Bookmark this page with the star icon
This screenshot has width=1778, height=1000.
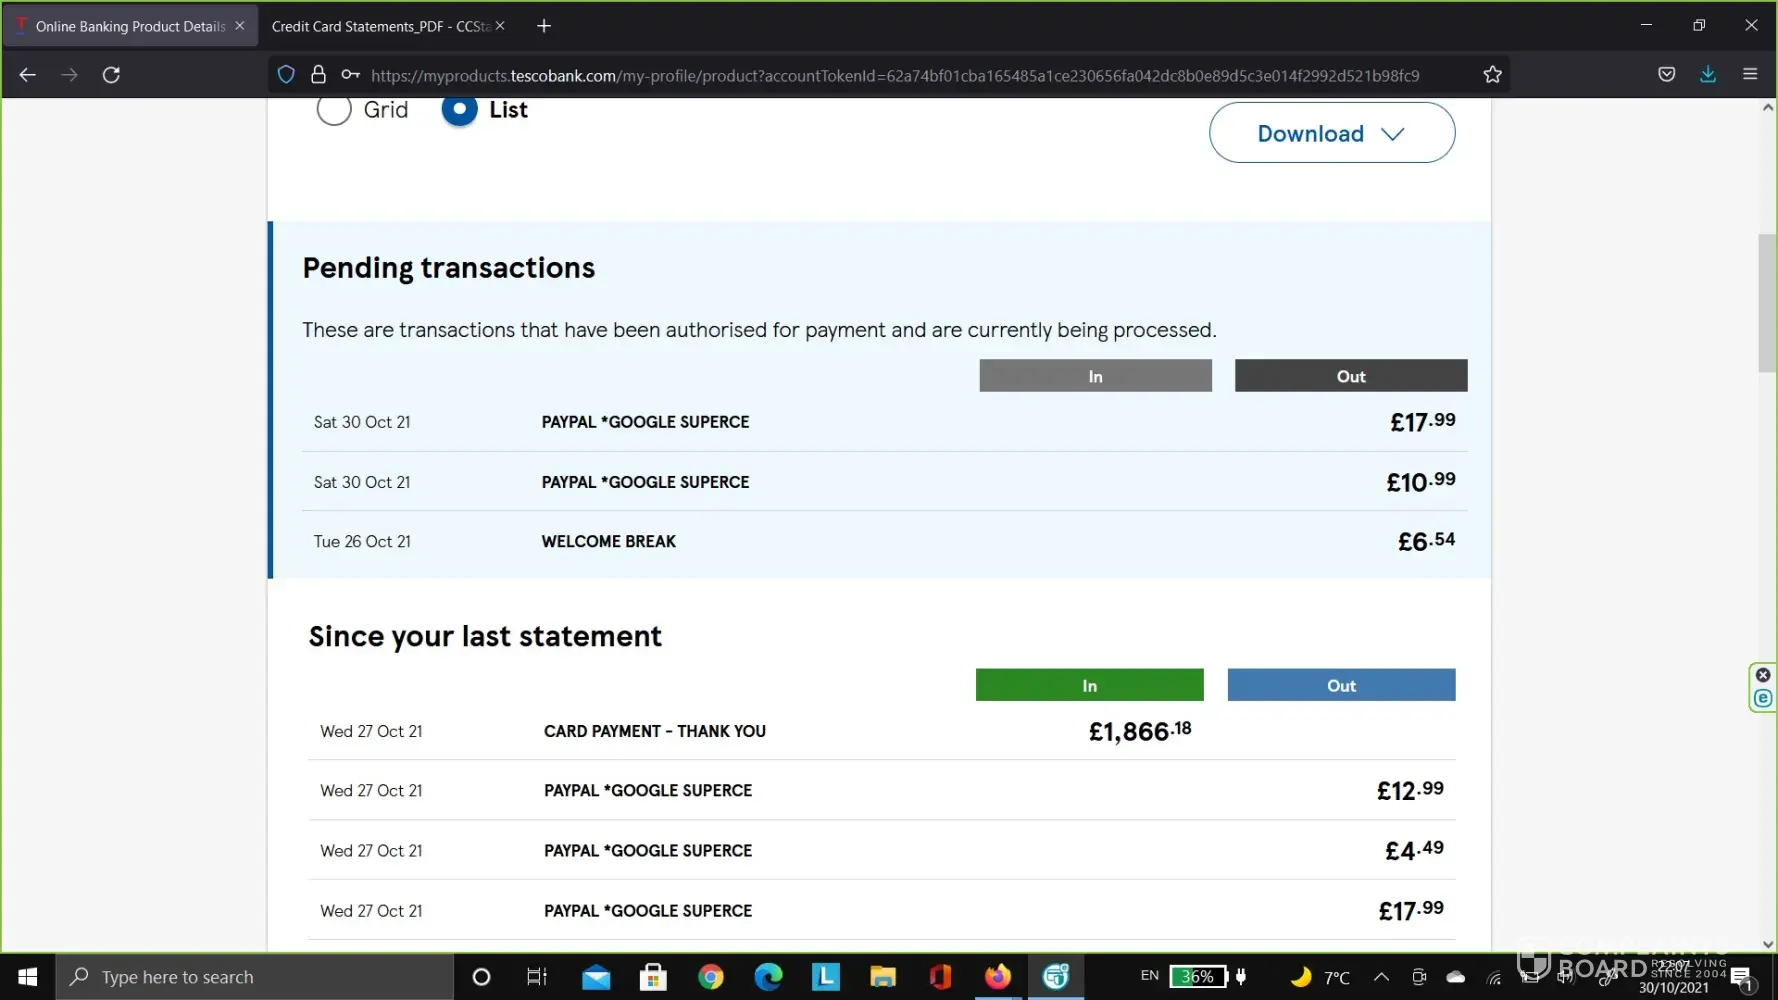click(x=1492, y=75)
